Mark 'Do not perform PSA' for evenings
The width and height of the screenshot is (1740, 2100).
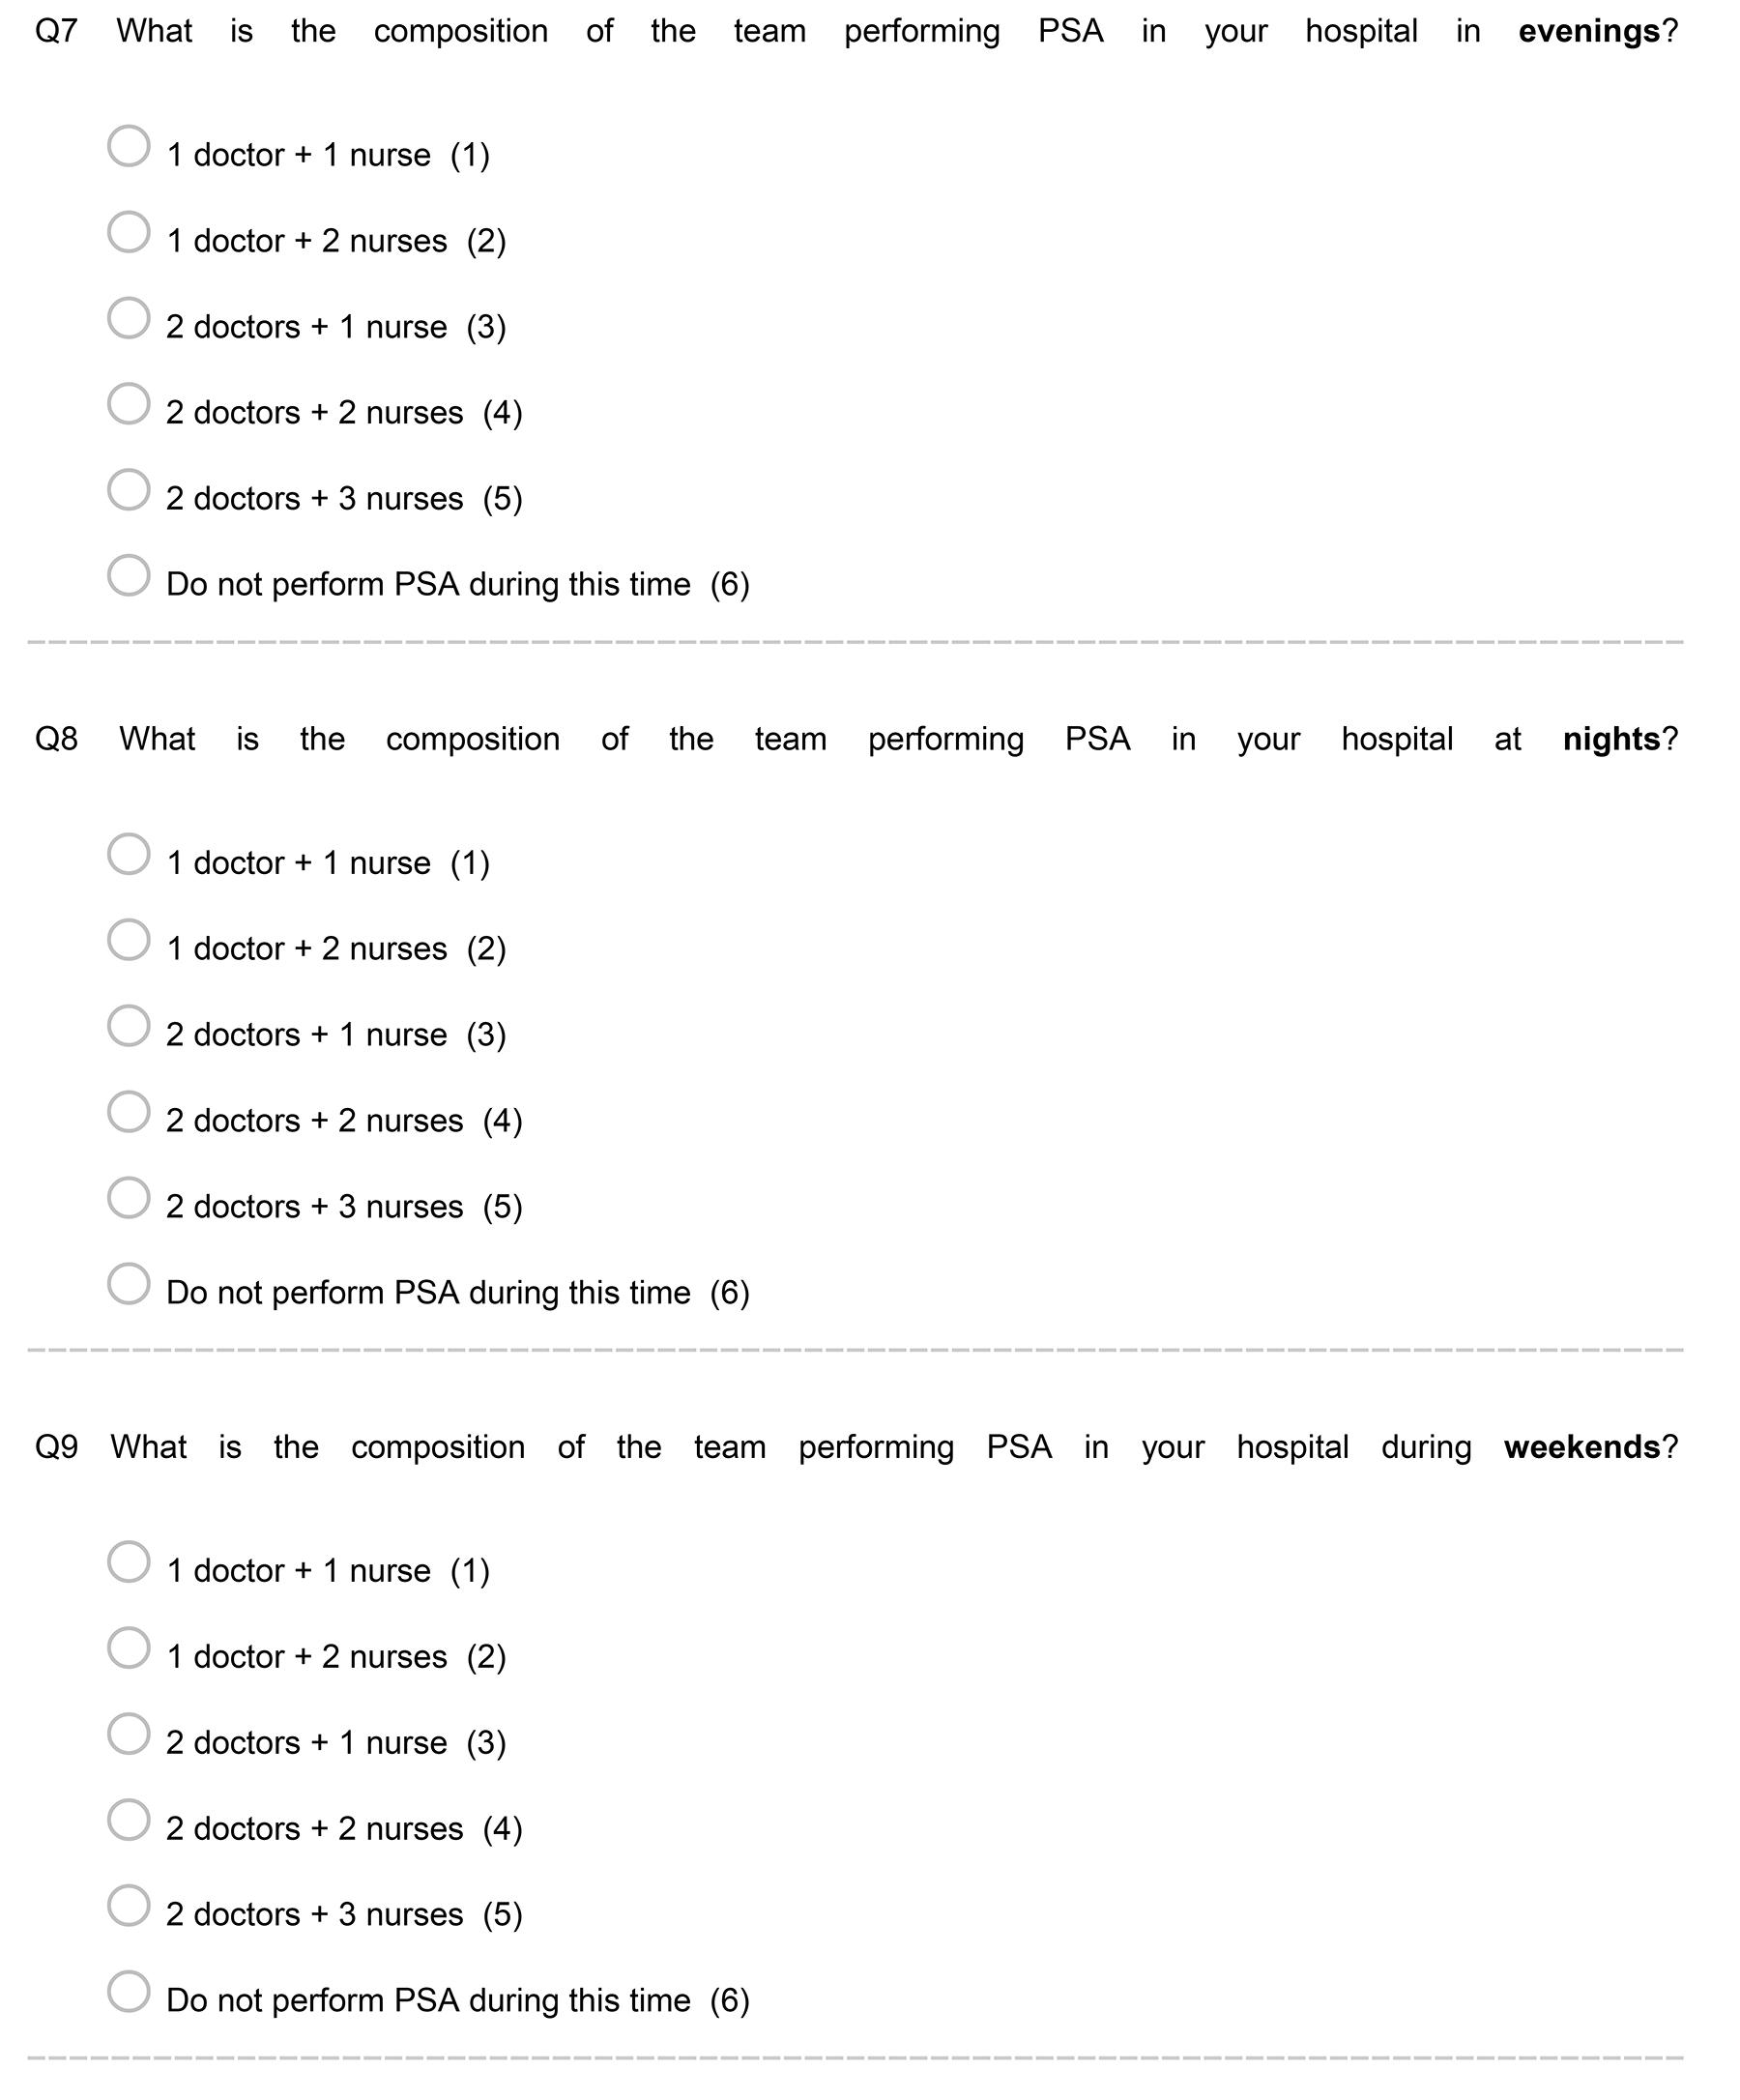click(129, 576)
